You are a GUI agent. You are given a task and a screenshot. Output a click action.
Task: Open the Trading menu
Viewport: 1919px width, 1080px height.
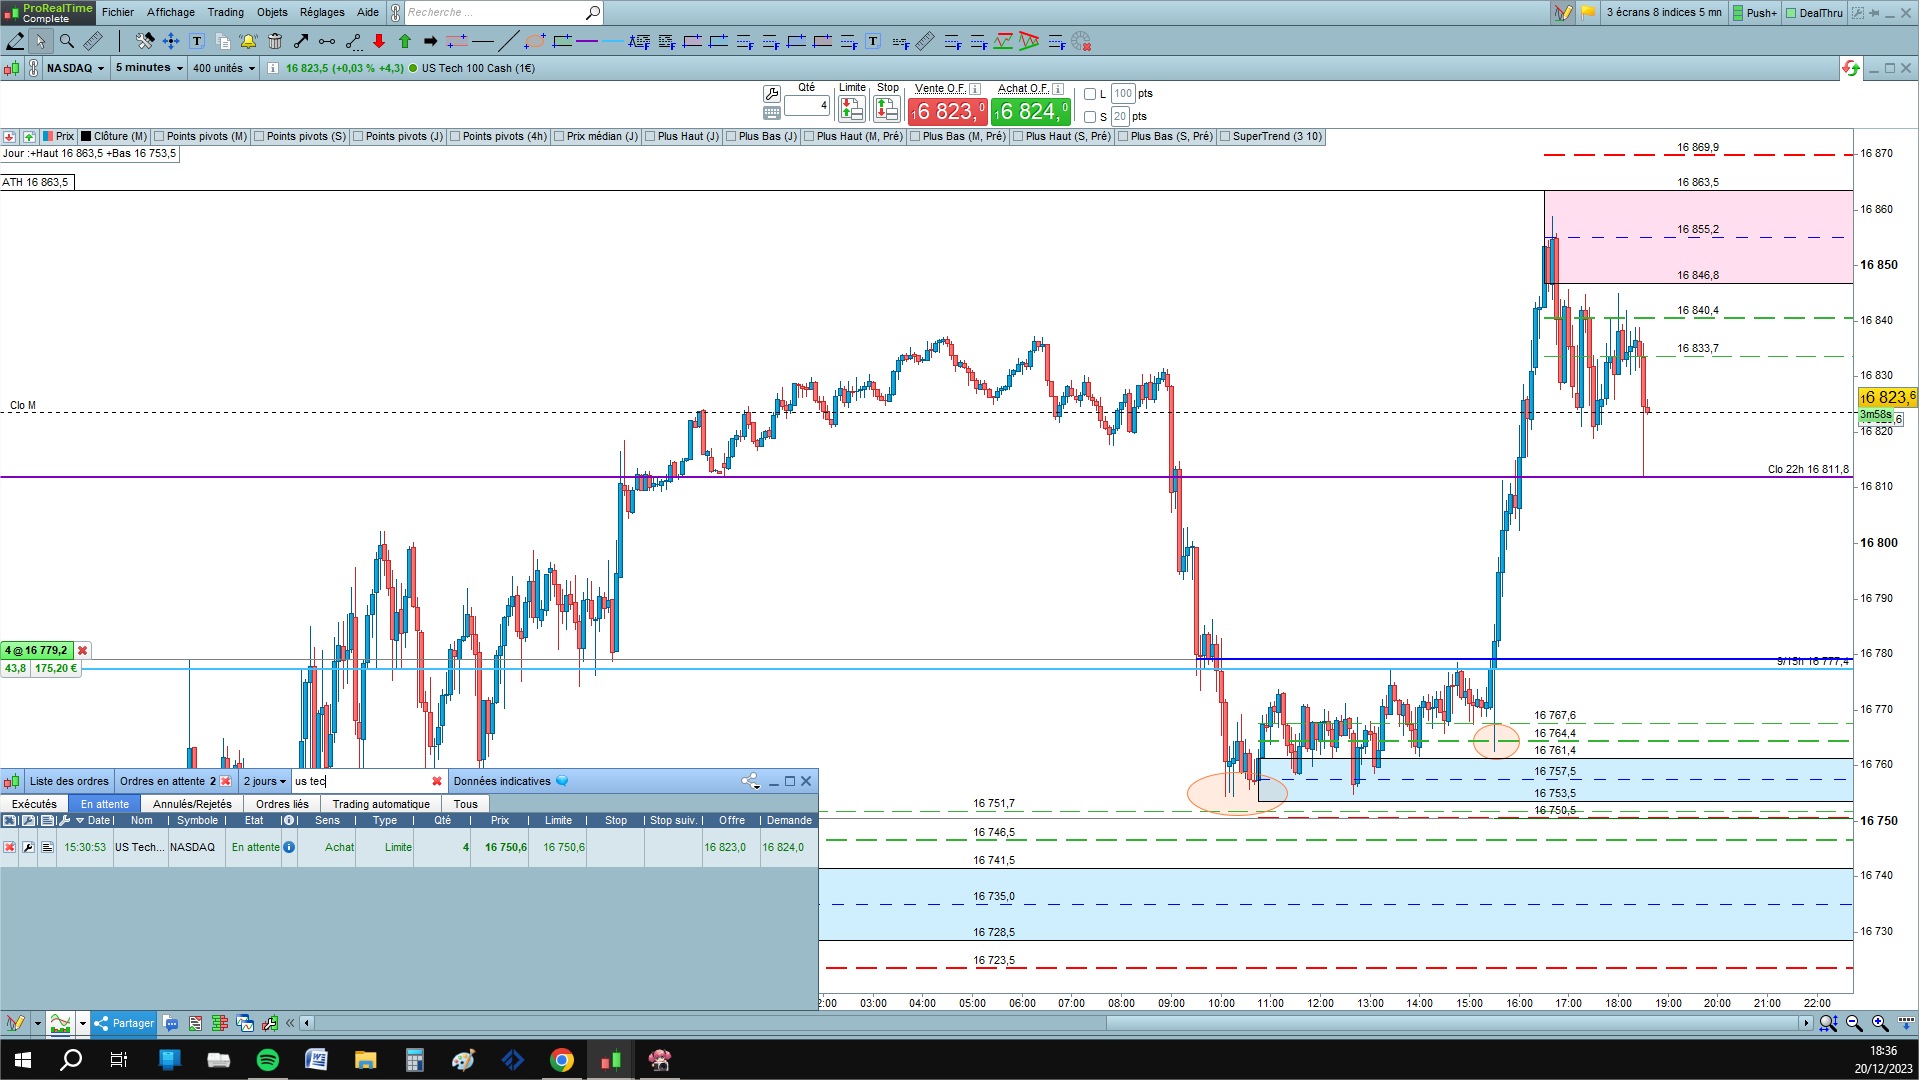click(225, 12)
